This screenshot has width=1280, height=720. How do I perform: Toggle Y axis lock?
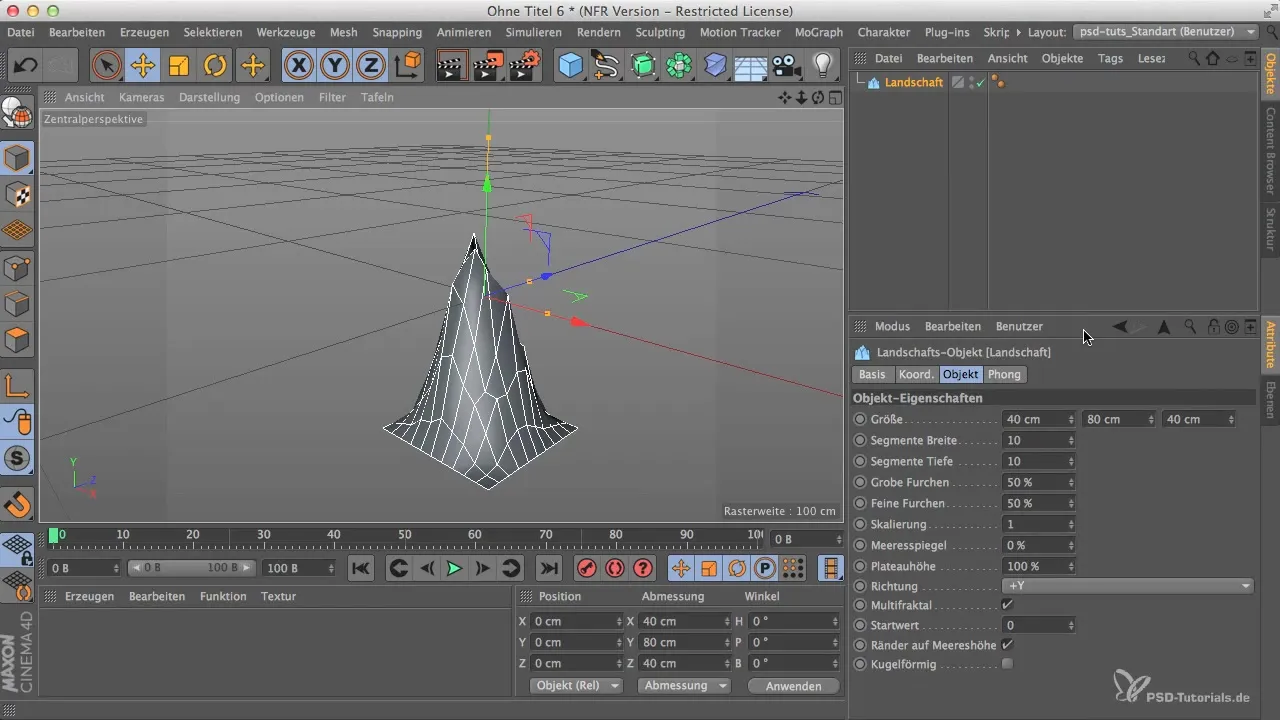(335, 66)
